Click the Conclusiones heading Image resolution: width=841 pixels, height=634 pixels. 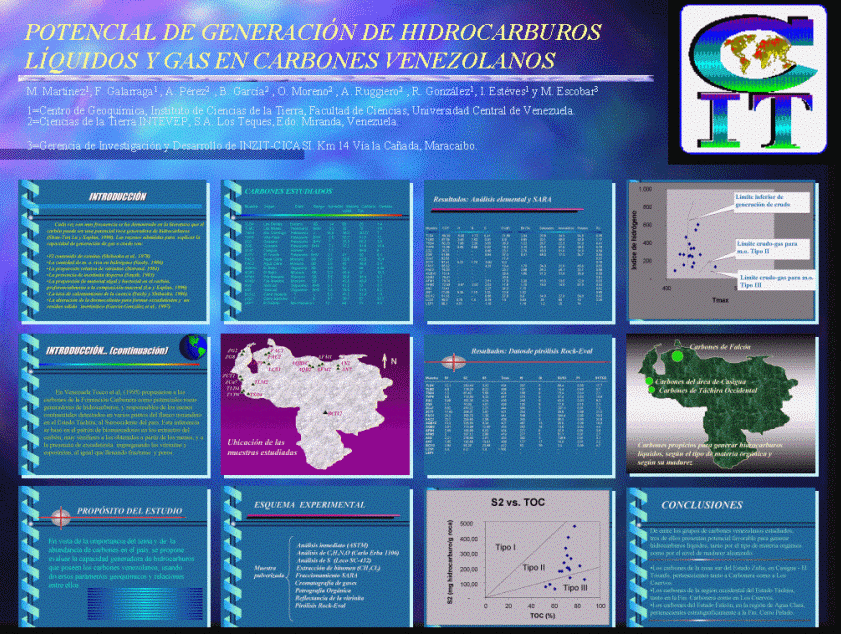coord(702,505)
